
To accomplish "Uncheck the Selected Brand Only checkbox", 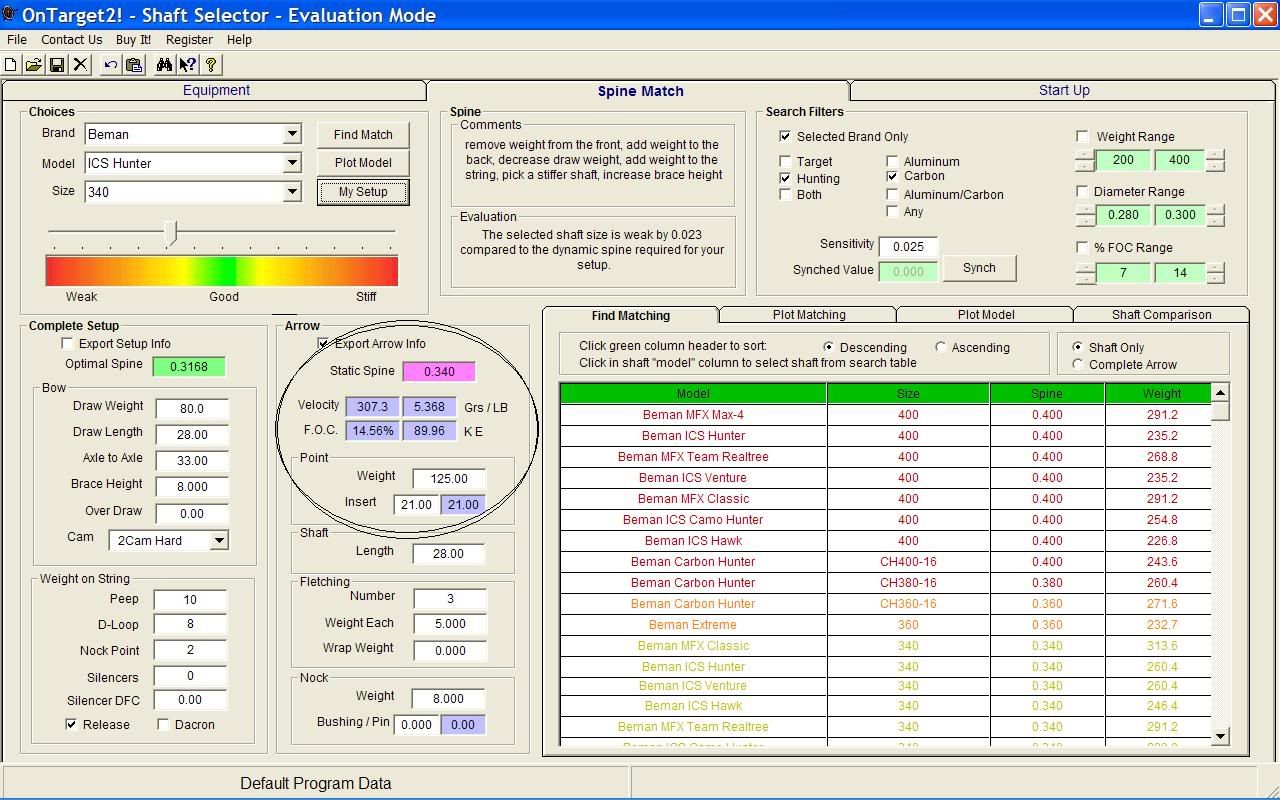I will pos(785,137).
